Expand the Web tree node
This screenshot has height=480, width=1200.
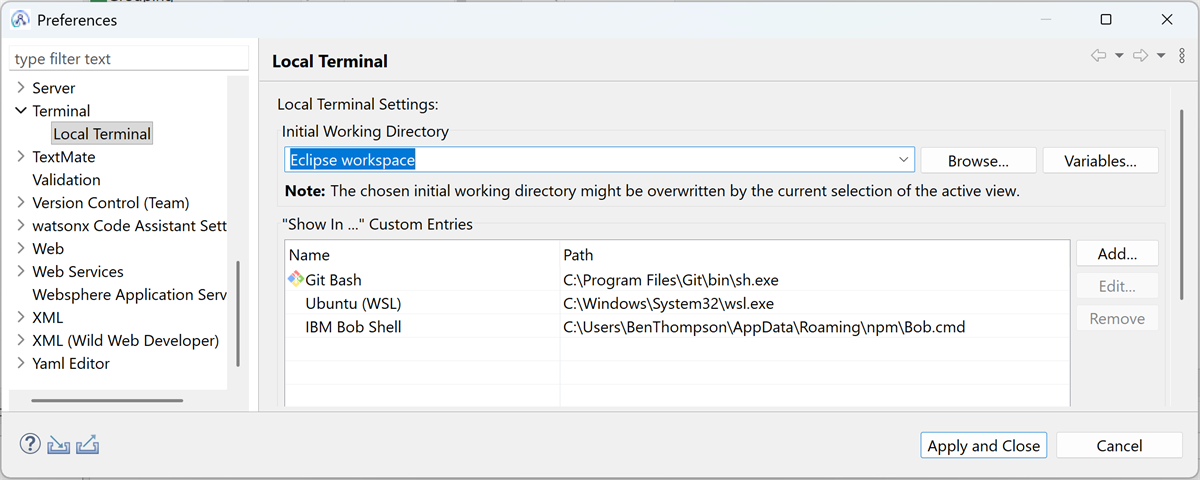tap(21, 249)
